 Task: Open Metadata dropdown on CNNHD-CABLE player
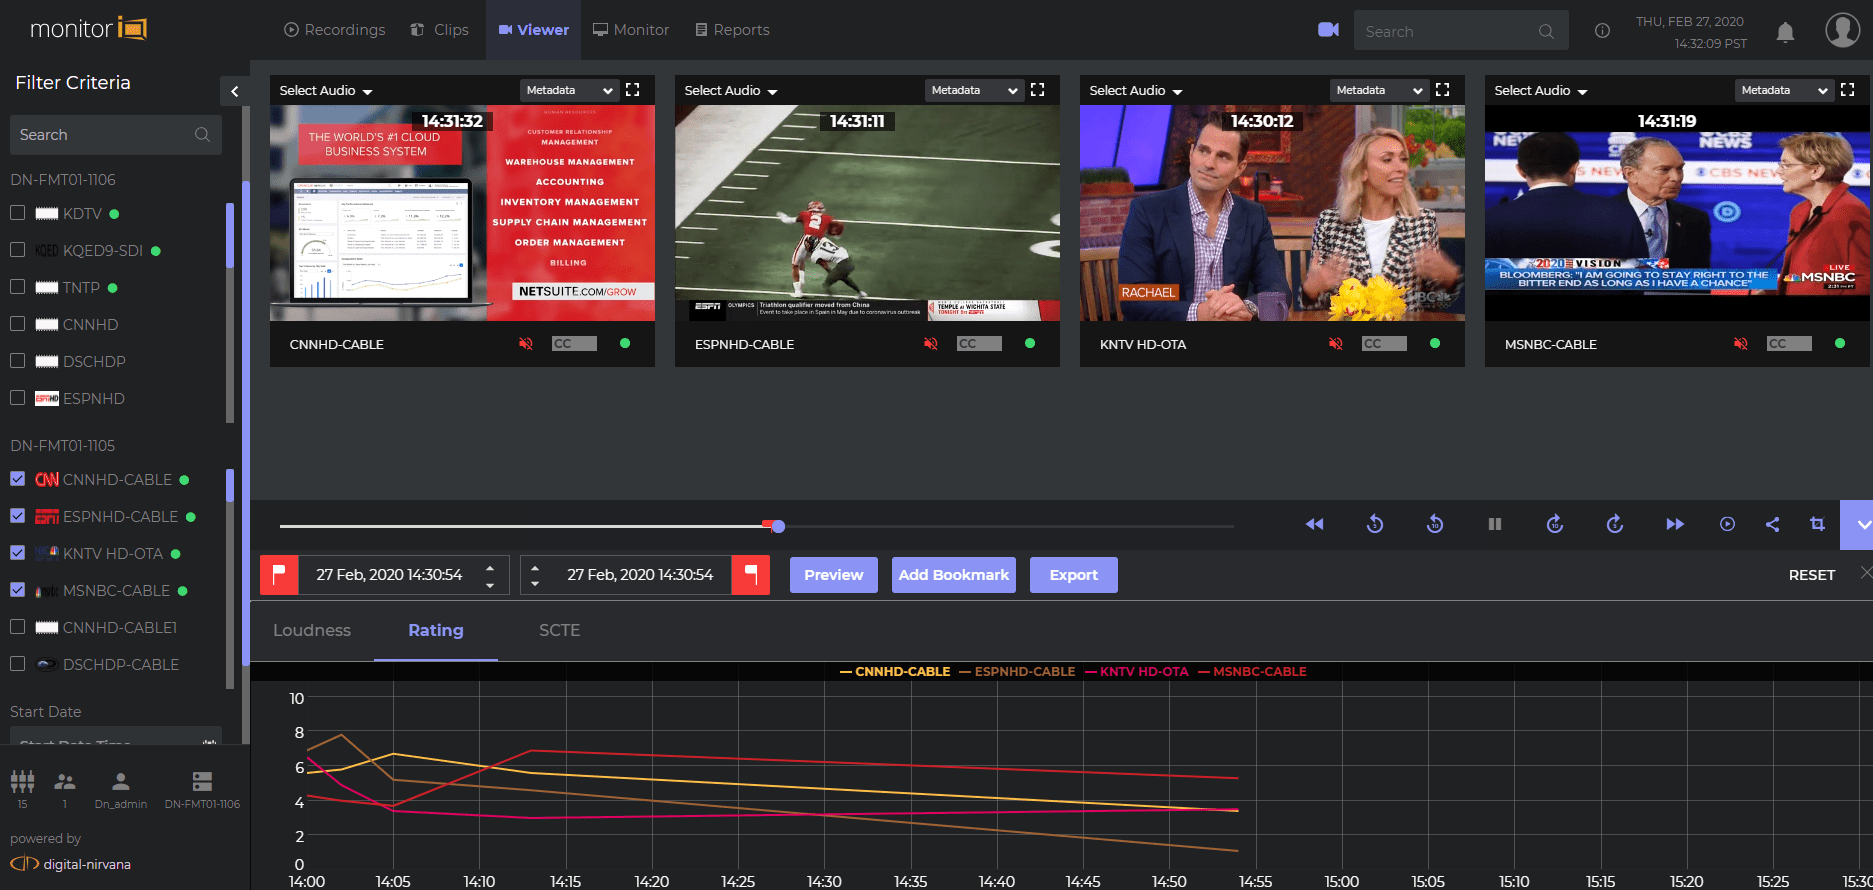[569, 90]
